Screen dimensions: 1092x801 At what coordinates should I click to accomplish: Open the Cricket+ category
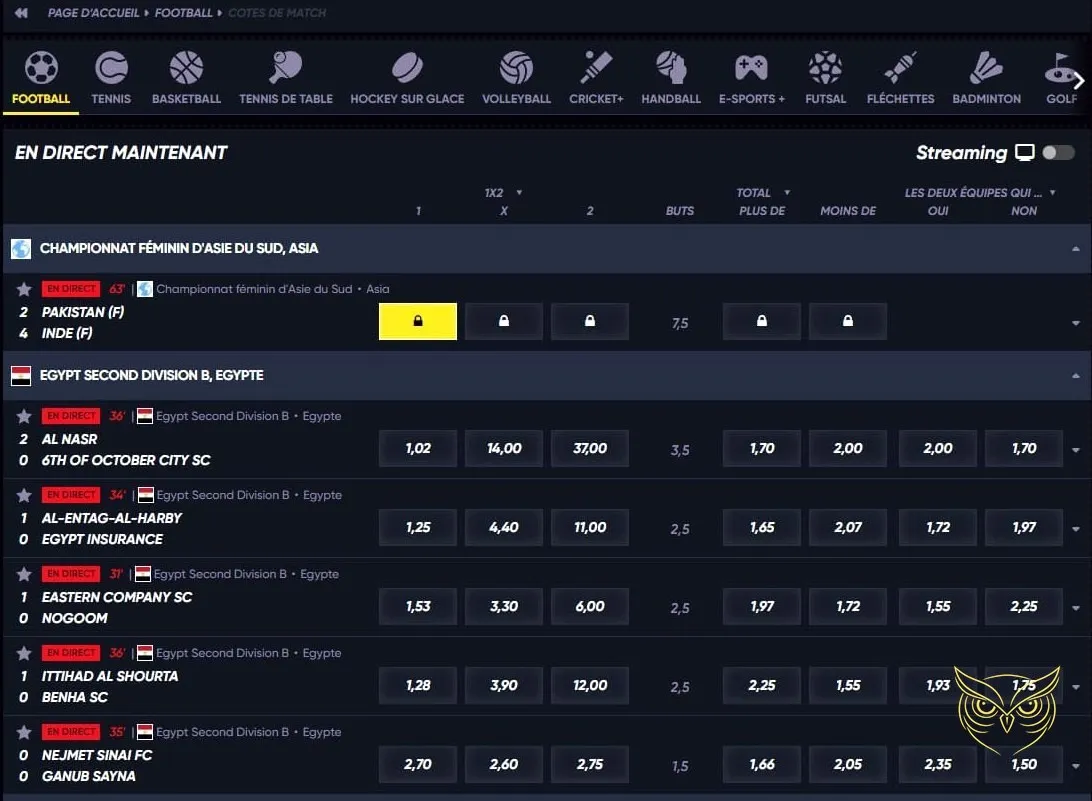tap(596, 75)
